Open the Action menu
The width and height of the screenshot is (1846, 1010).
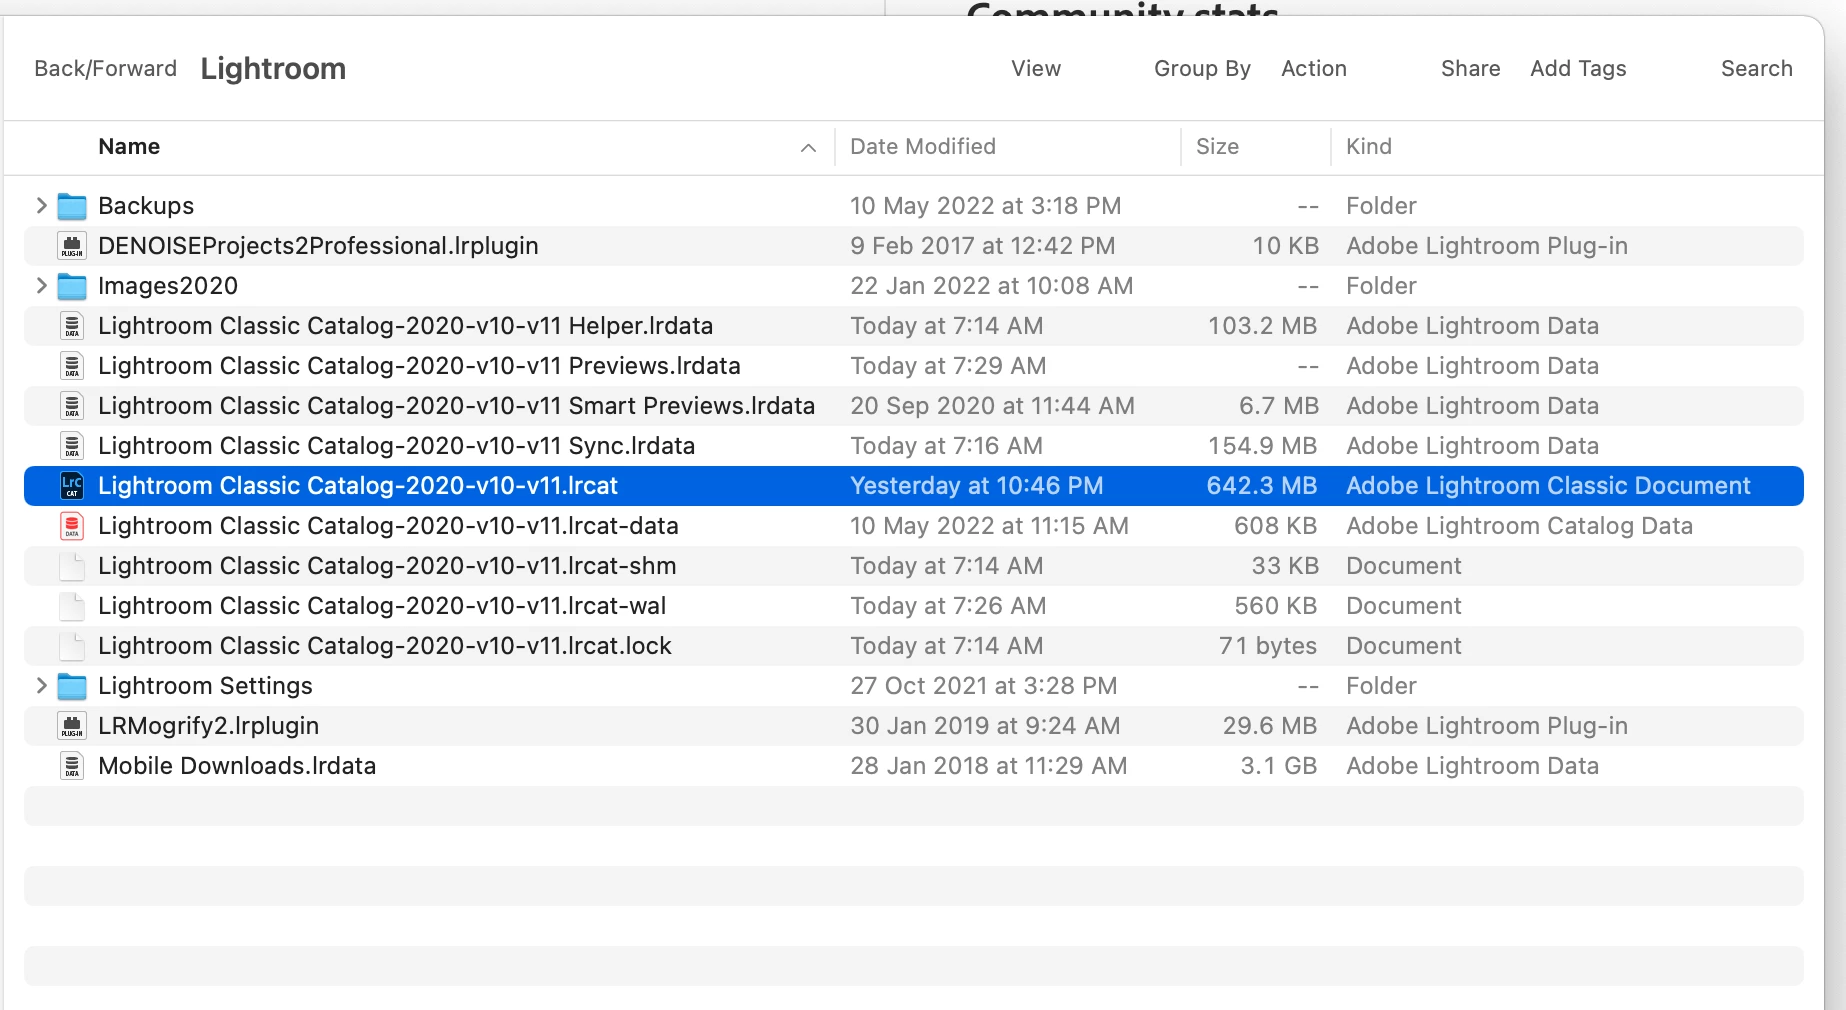pyautogui.click(x=1314, y=69)
